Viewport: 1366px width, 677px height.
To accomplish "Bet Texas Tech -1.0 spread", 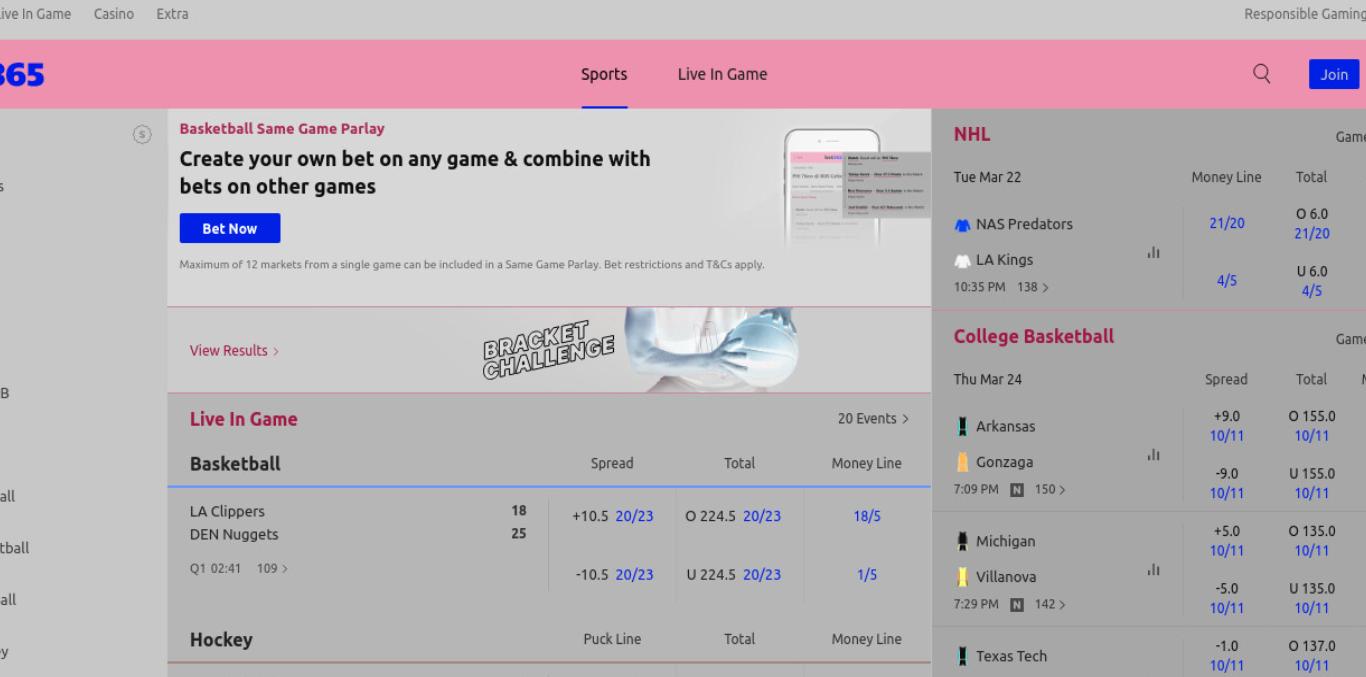I will coord(1226,656).
